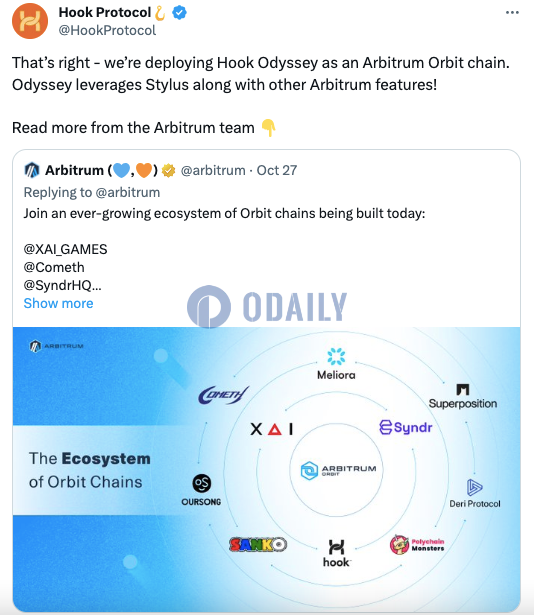Expand quoted tweet with Show more

coord(58,303)
